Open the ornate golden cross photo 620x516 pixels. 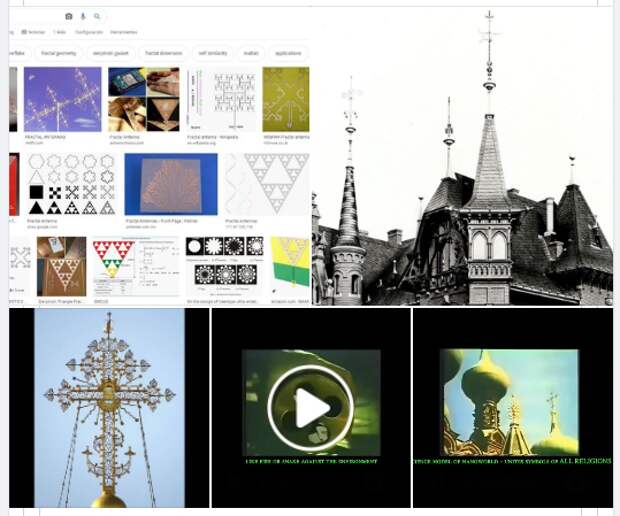109,408
